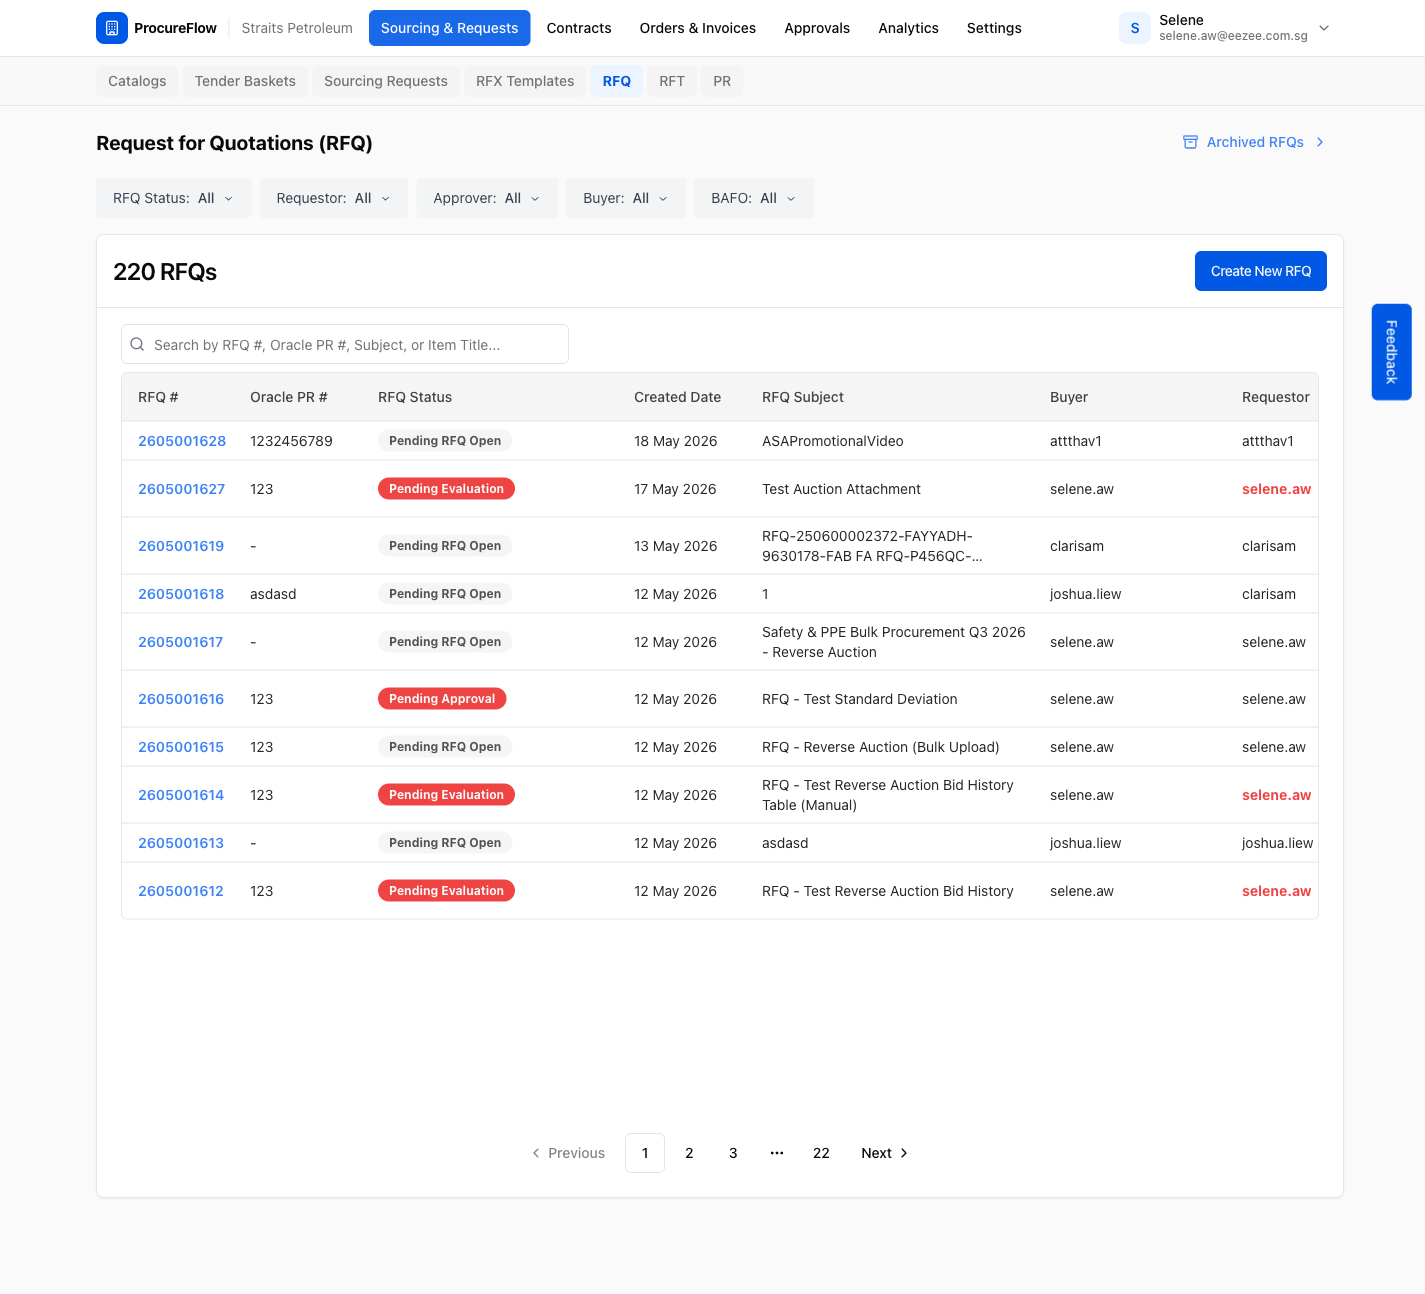Select current page 1
Screen dimensions: 1425x1294
(x=645, y=1153)
